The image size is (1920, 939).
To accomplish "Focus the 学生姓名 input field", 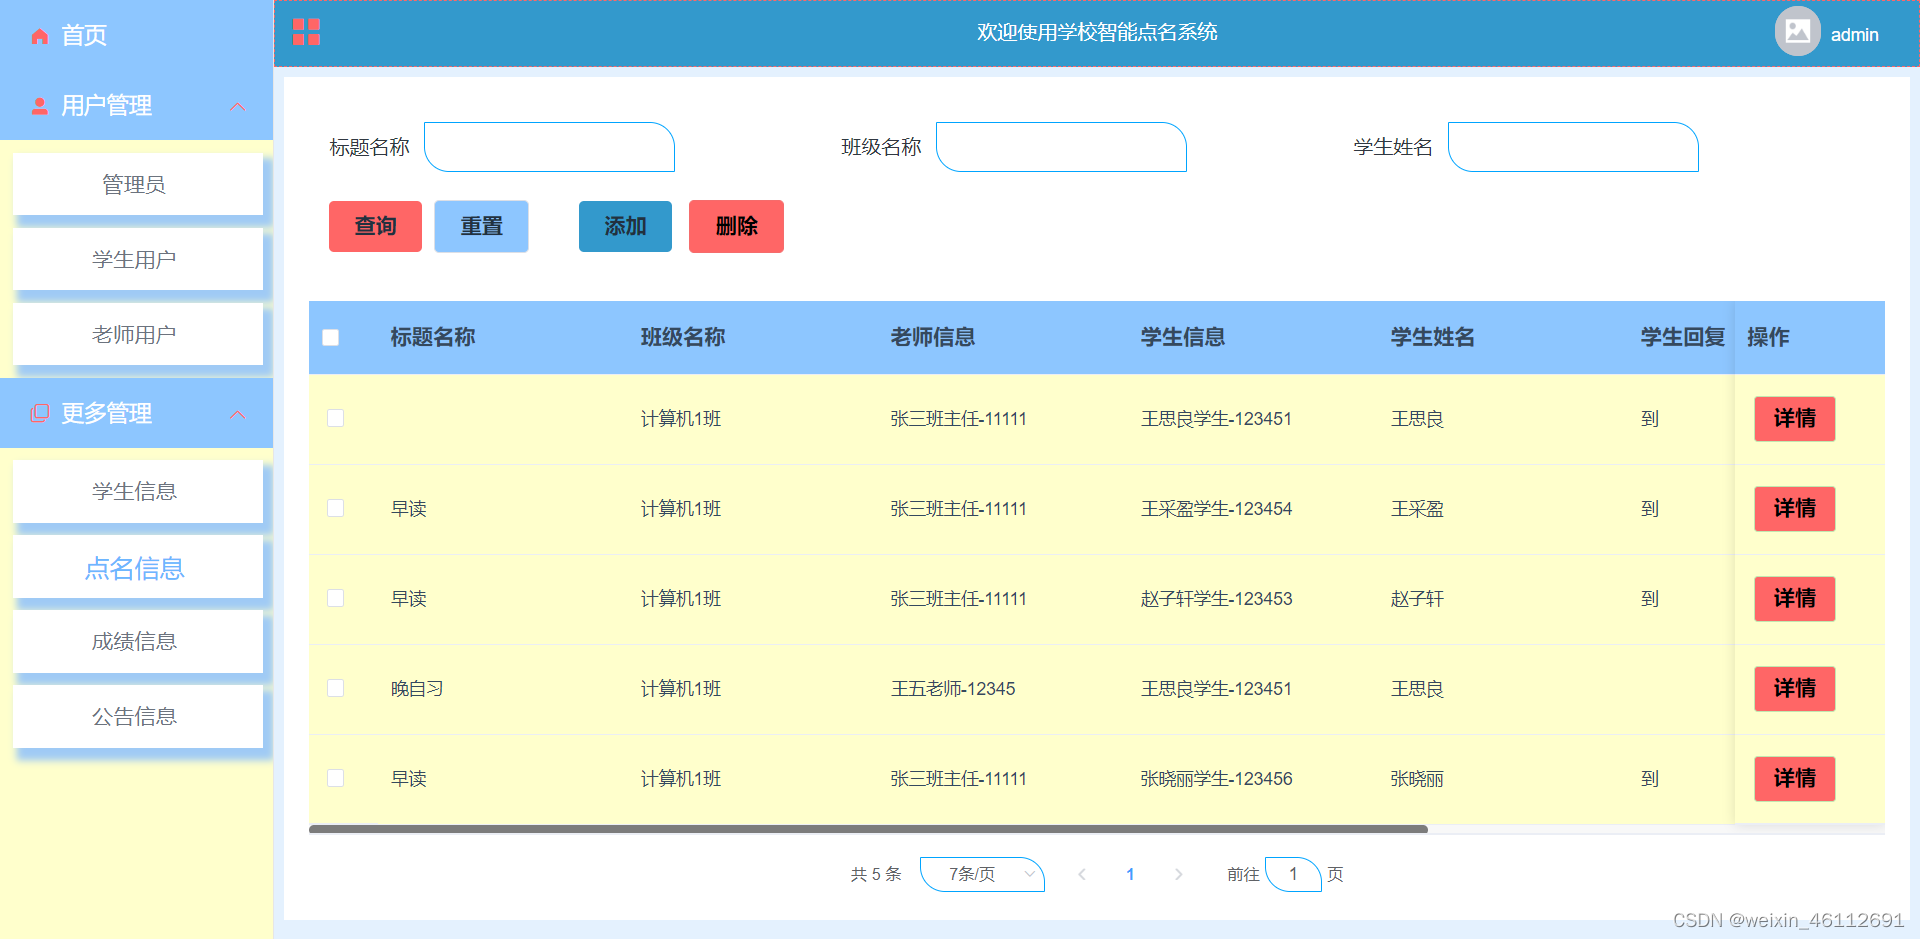I will pos(1573,147).
